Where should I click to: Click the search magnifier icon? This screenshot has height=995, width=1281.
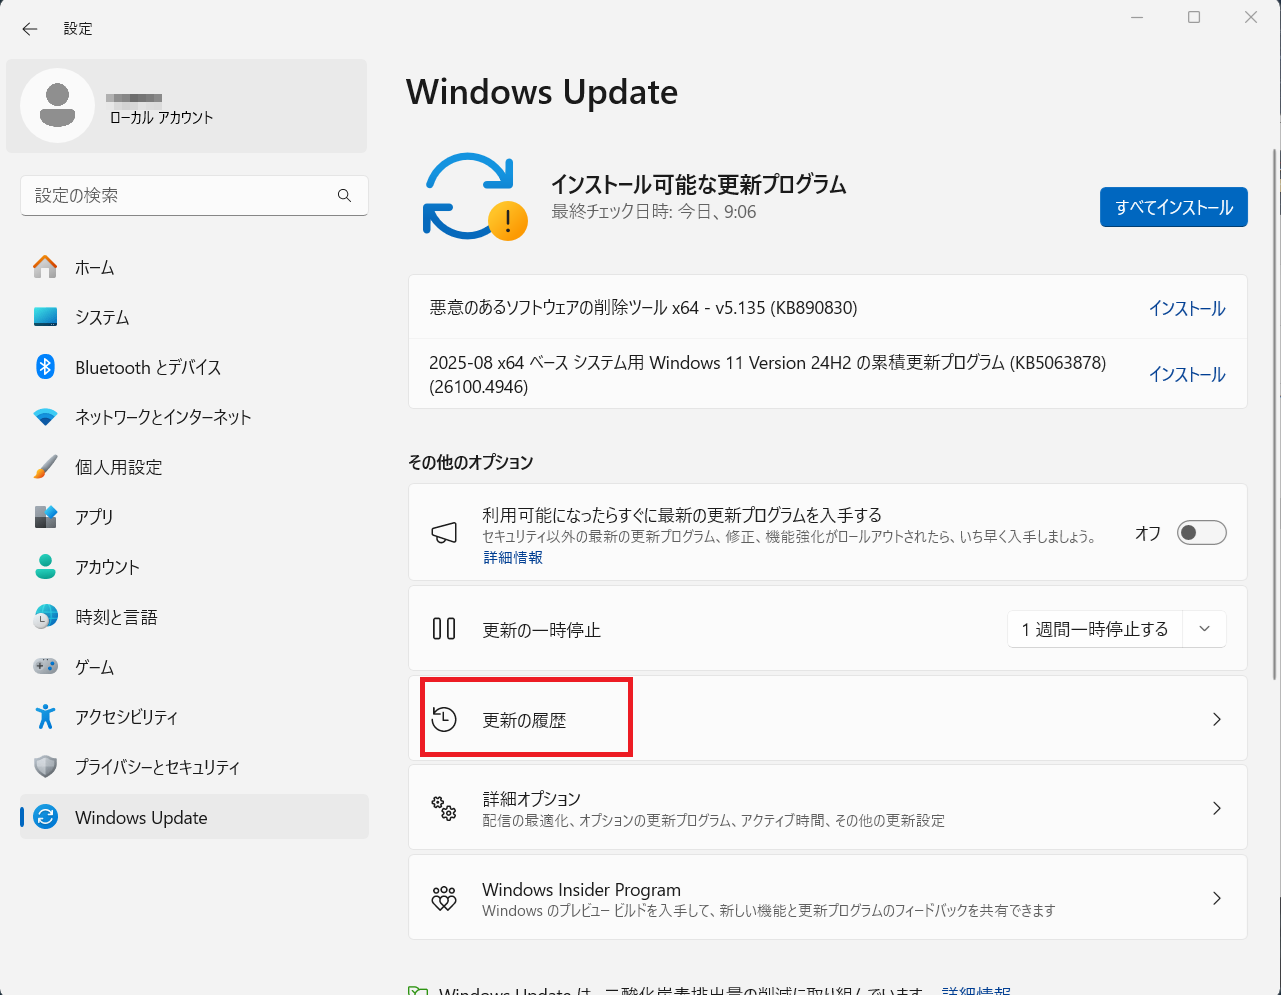point(344,196)
